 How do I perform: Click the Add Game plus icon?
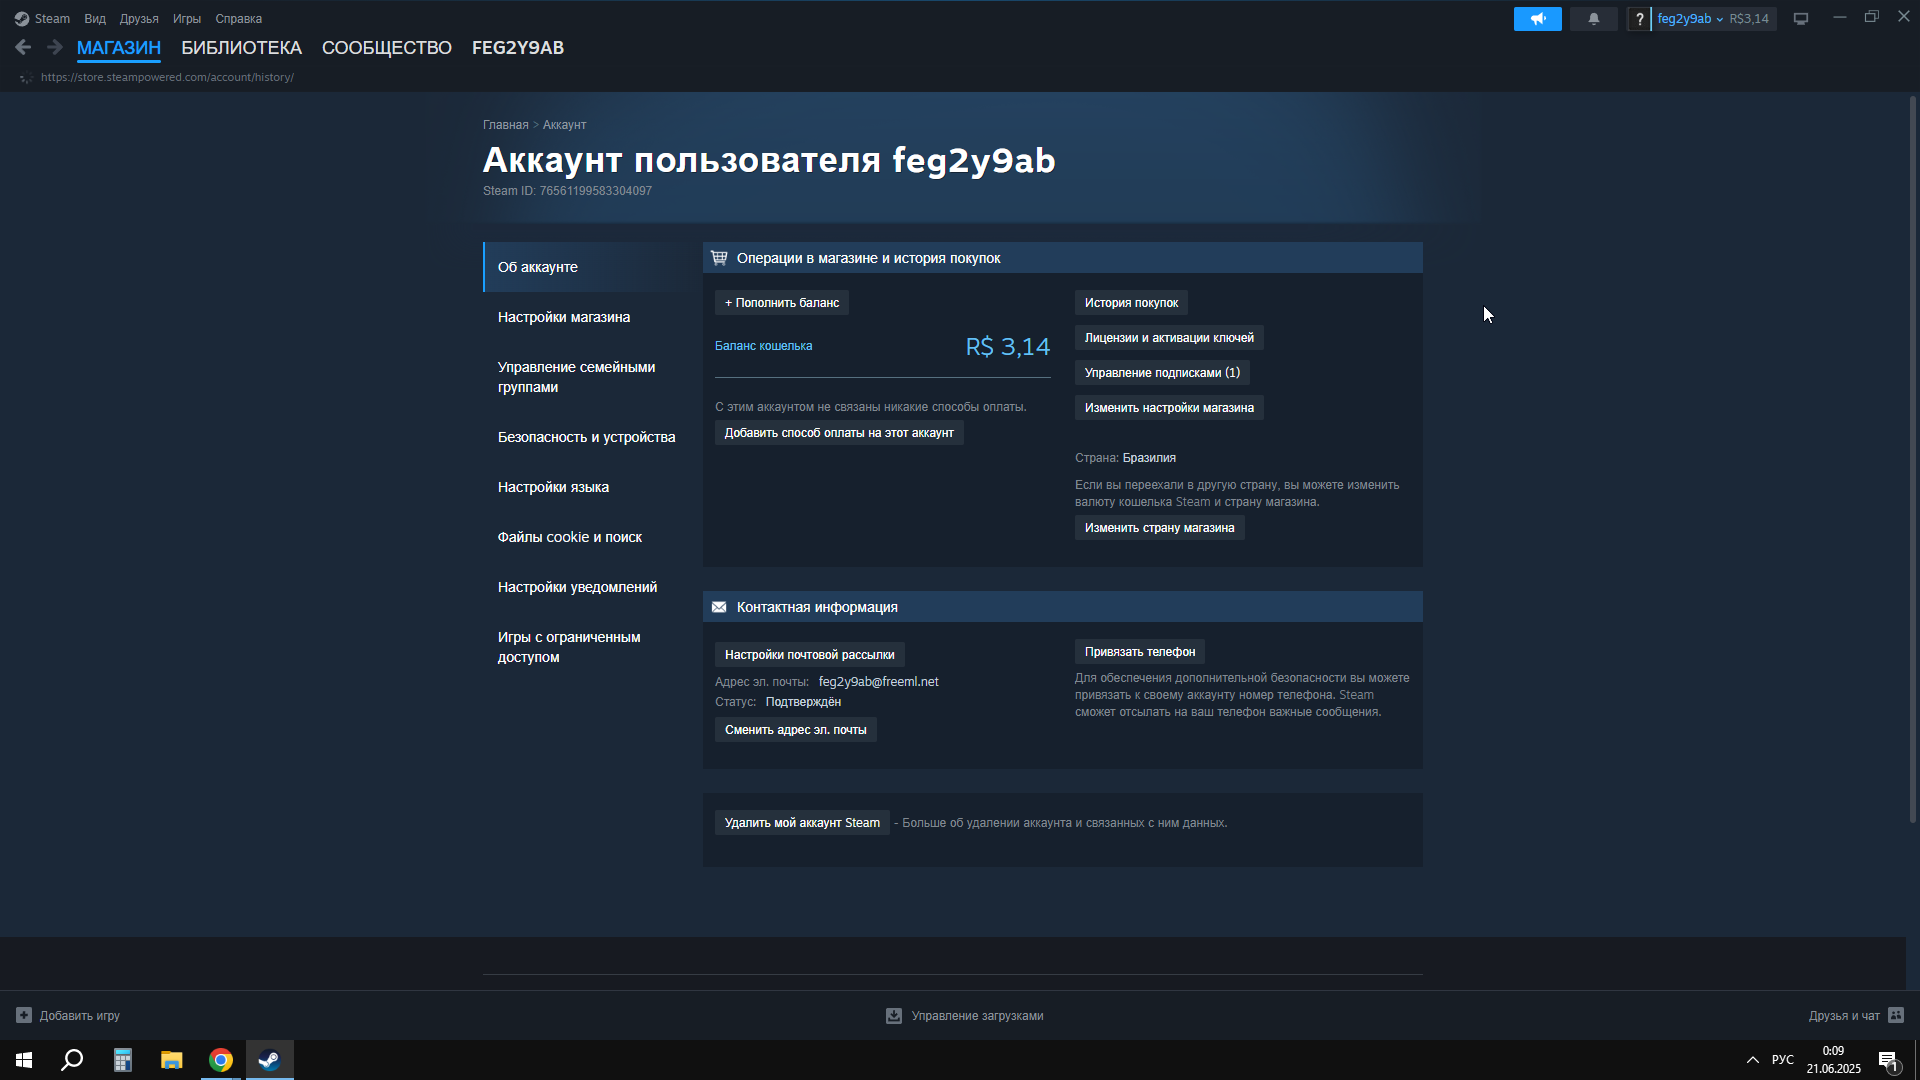click(x=24, y=1015)
